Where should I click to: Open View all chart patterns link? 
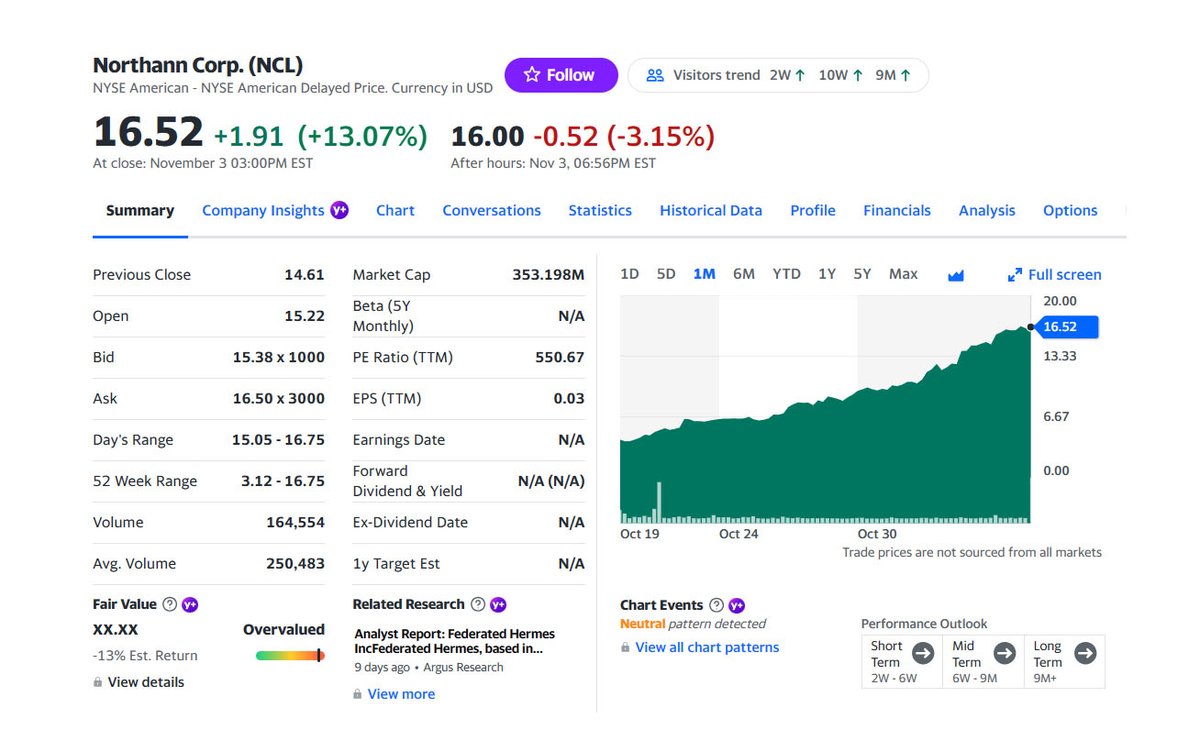pyautogui.click(x=707, y=647)
